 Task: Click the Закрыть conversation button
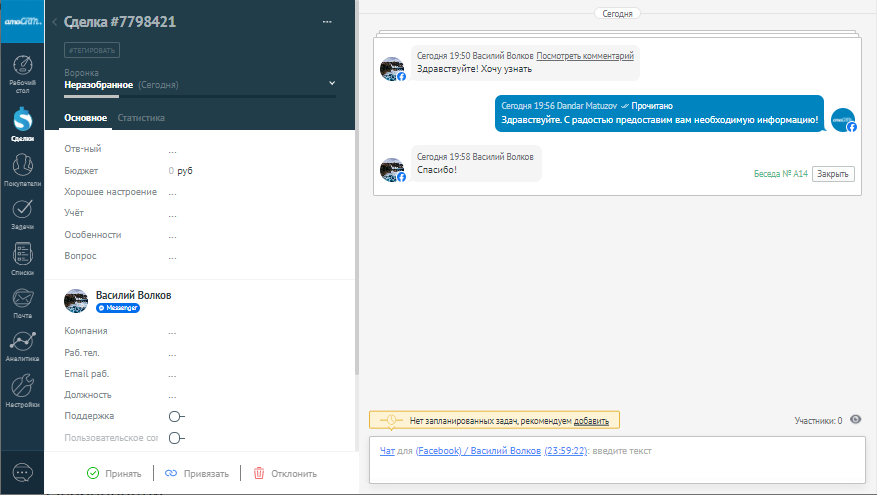pos(833,173)
